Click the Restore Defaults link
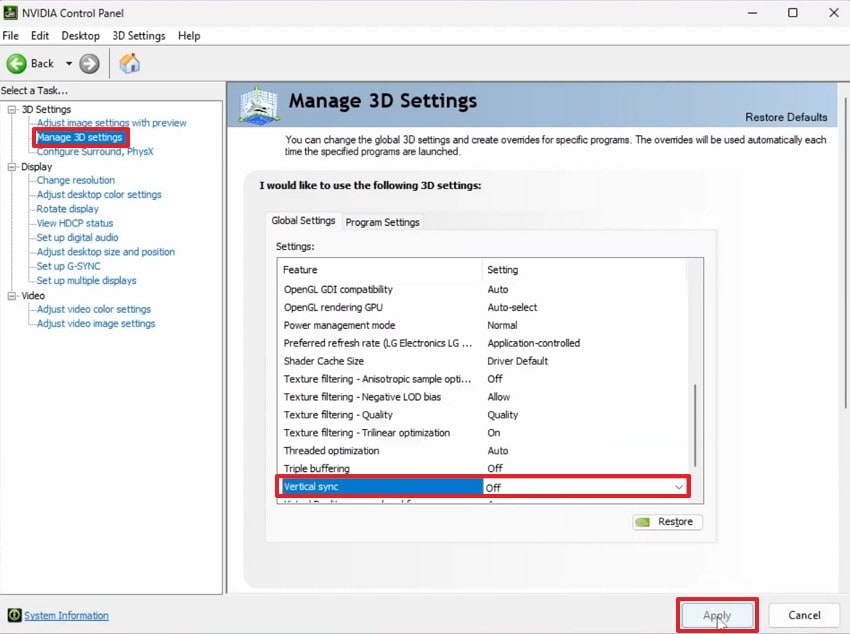 [786, 117]
